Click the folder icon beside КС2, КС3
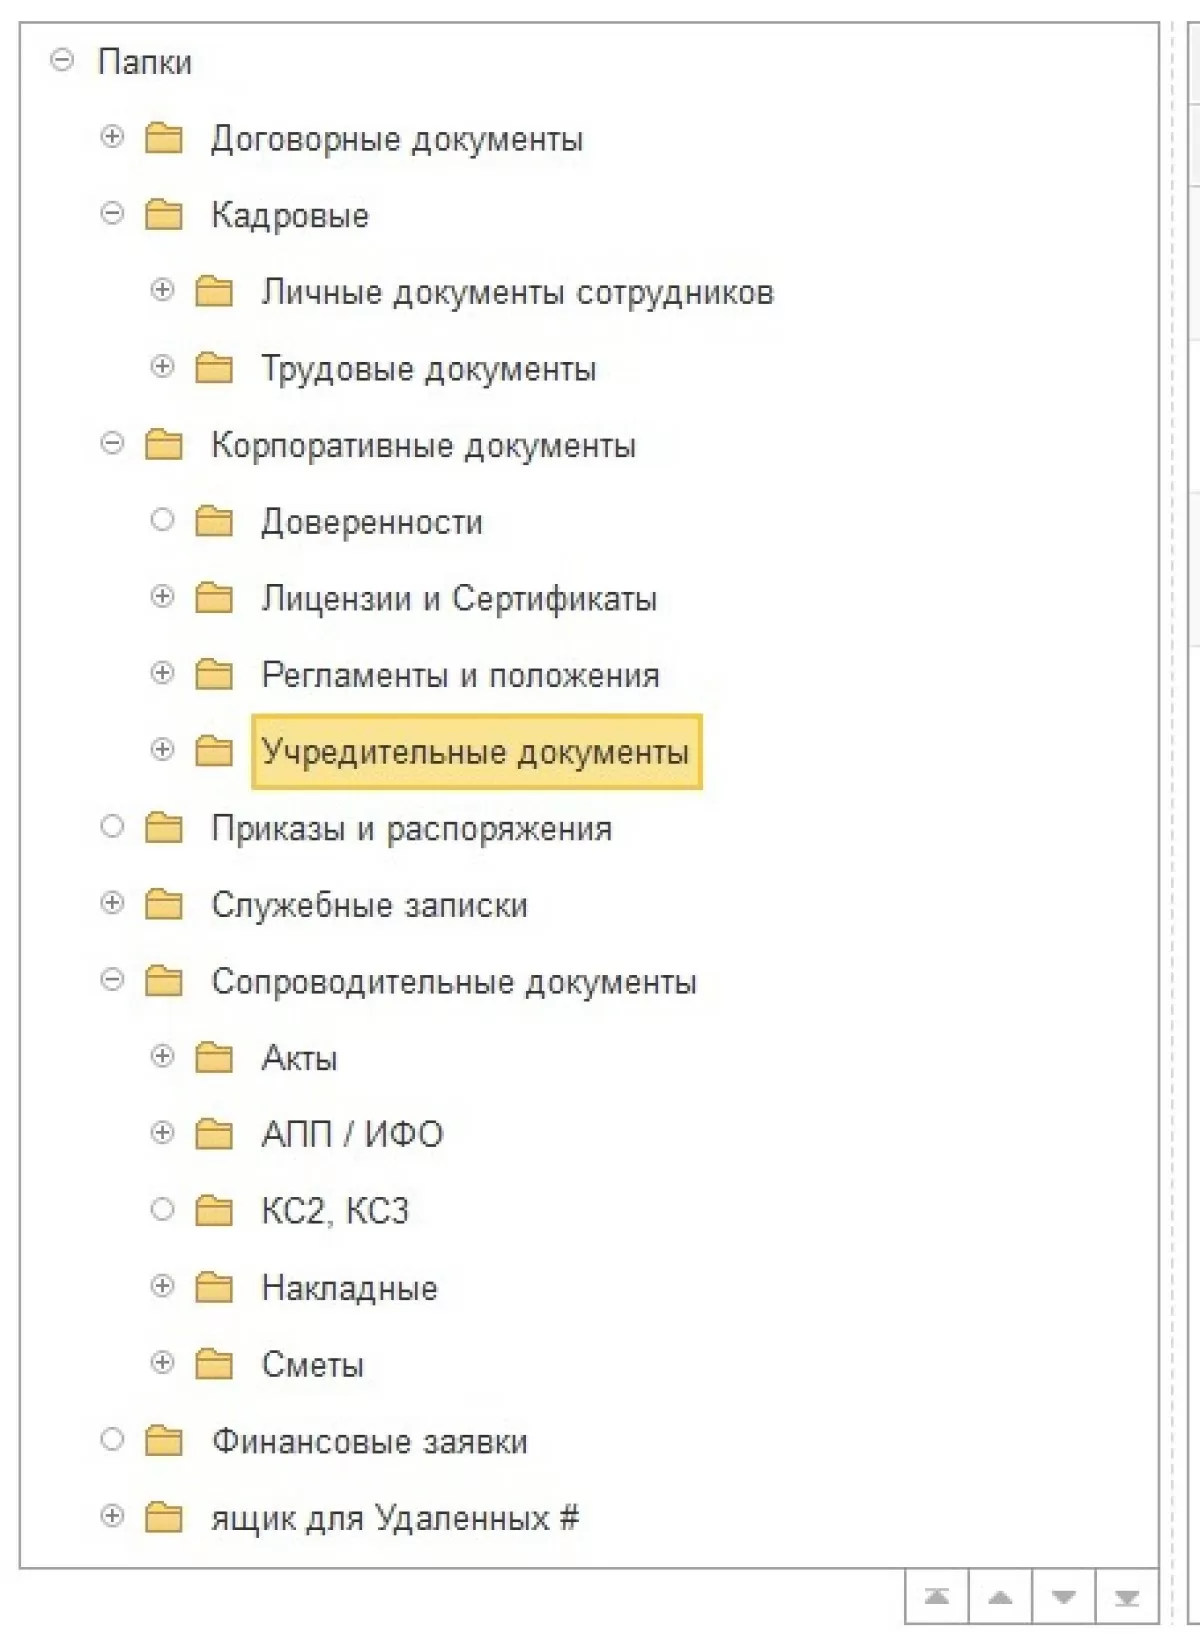 pyautogui.click(x=214, y=1211)
